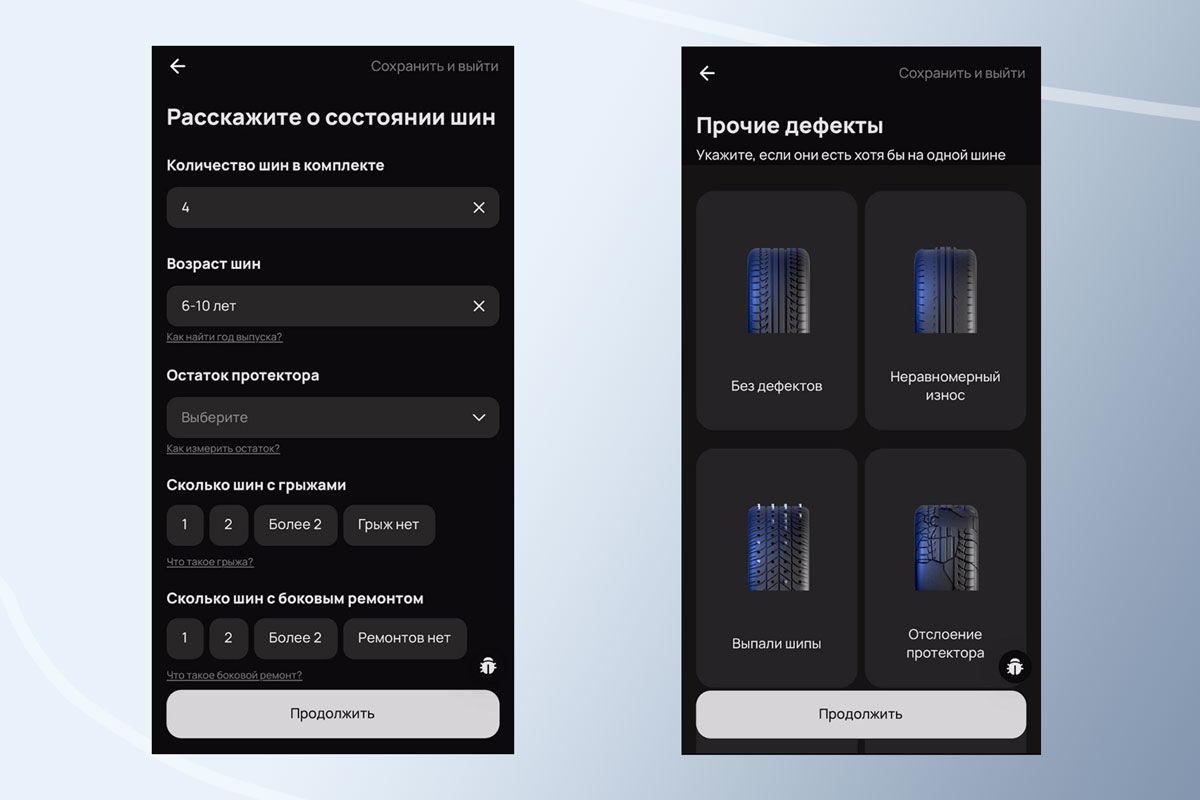Select Грыж нет option

[x=388, y=525]
